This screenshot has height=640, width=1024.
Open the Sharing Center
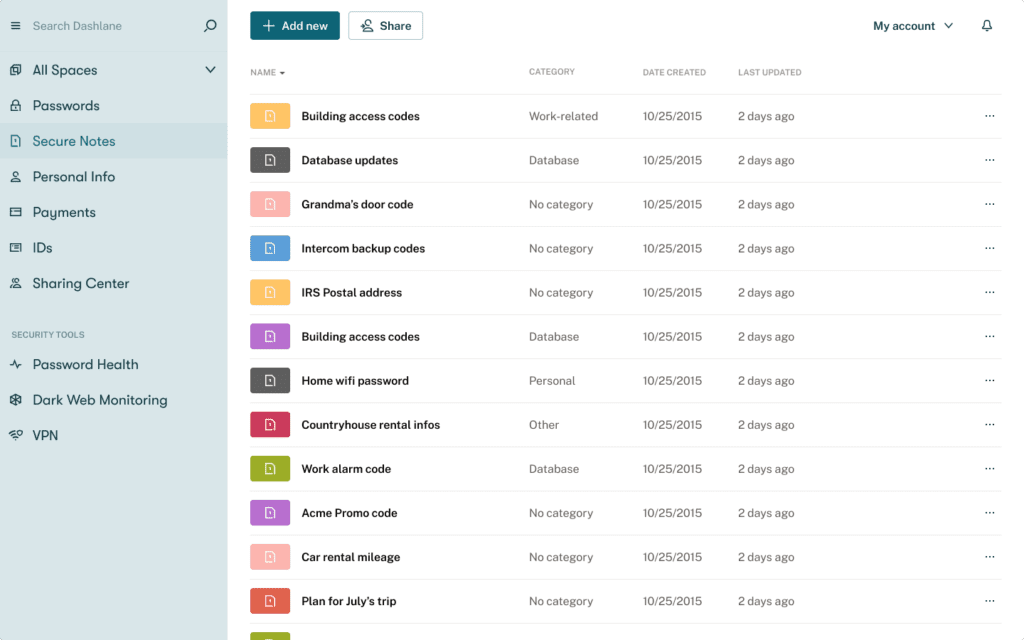[80, 283]
